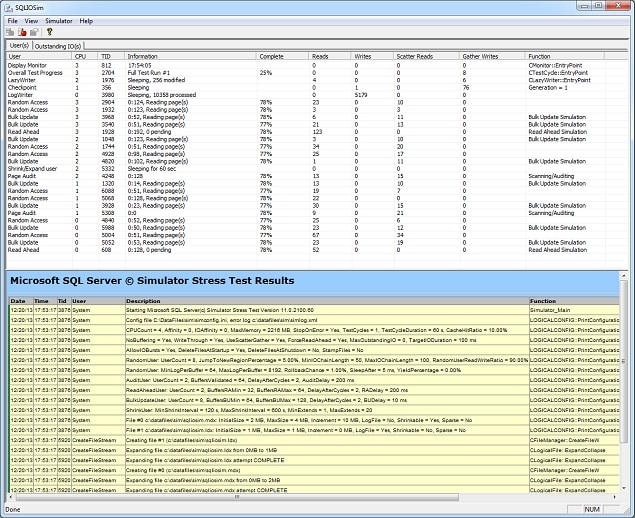Click the Complete column header
Image resolution: width=635 pixels, height=518 pixels.
tap(283, 56)
